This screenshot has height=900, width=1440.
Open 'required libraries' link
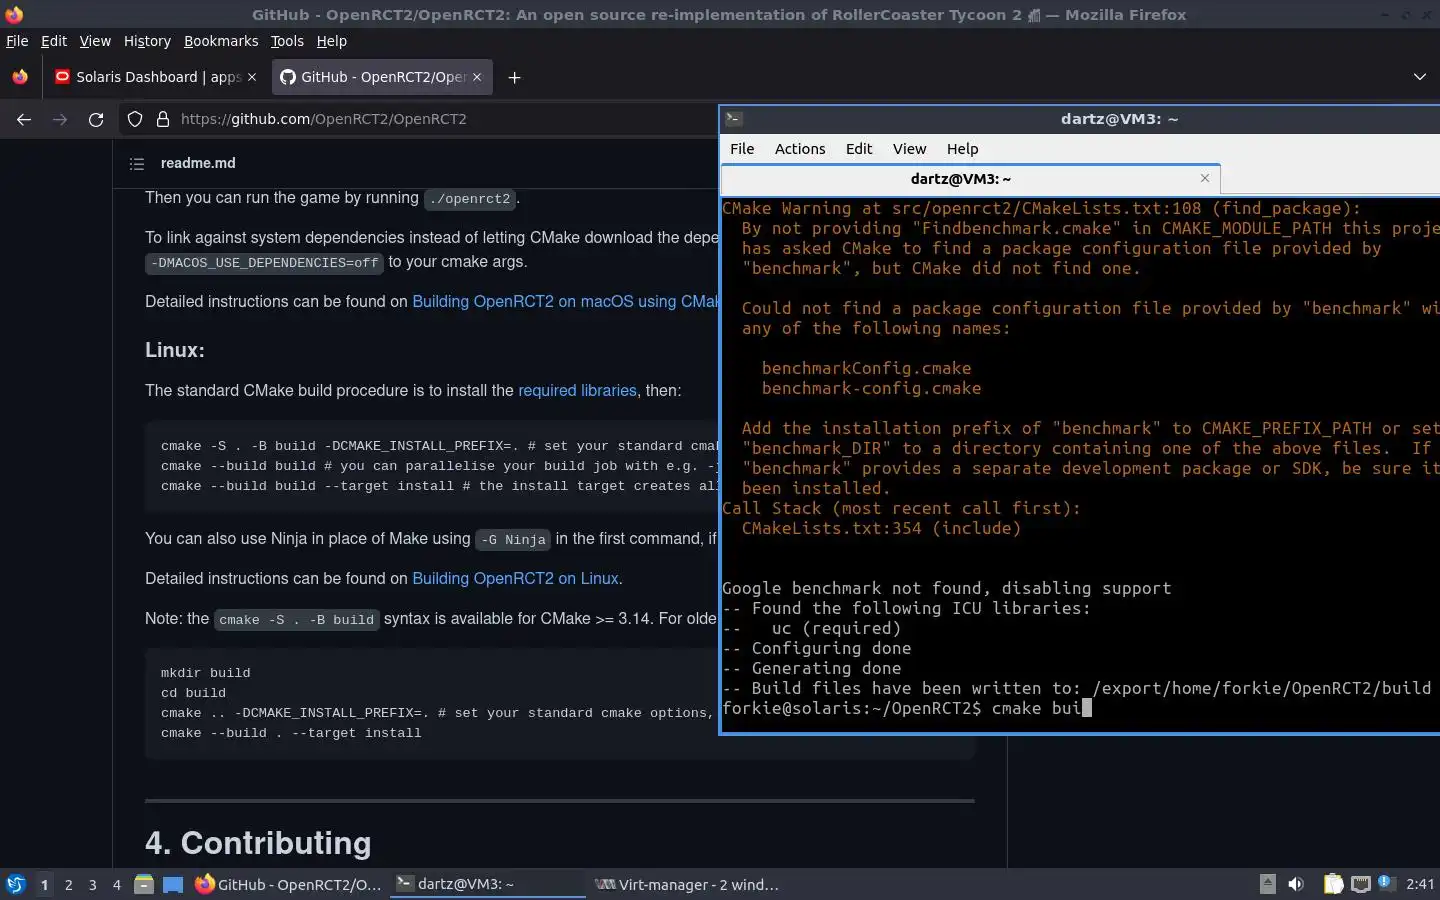(x=577, y=390)
